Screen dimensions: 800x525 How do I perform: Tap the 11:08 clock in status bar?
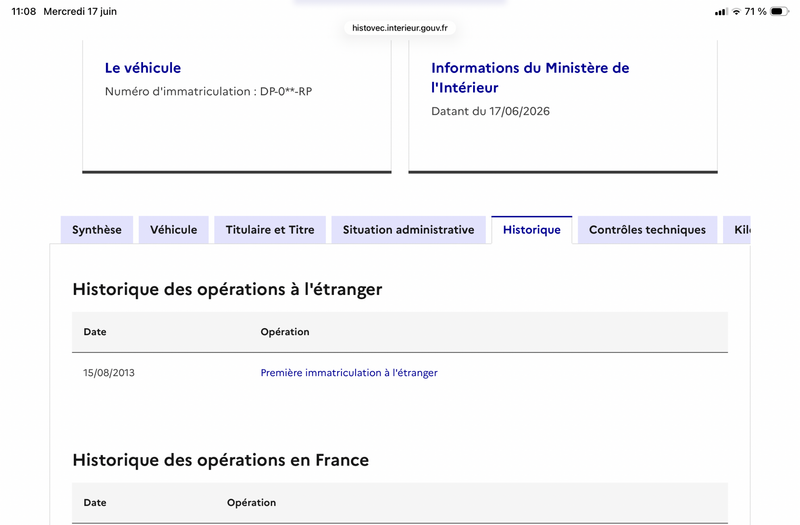pos(23,11)
